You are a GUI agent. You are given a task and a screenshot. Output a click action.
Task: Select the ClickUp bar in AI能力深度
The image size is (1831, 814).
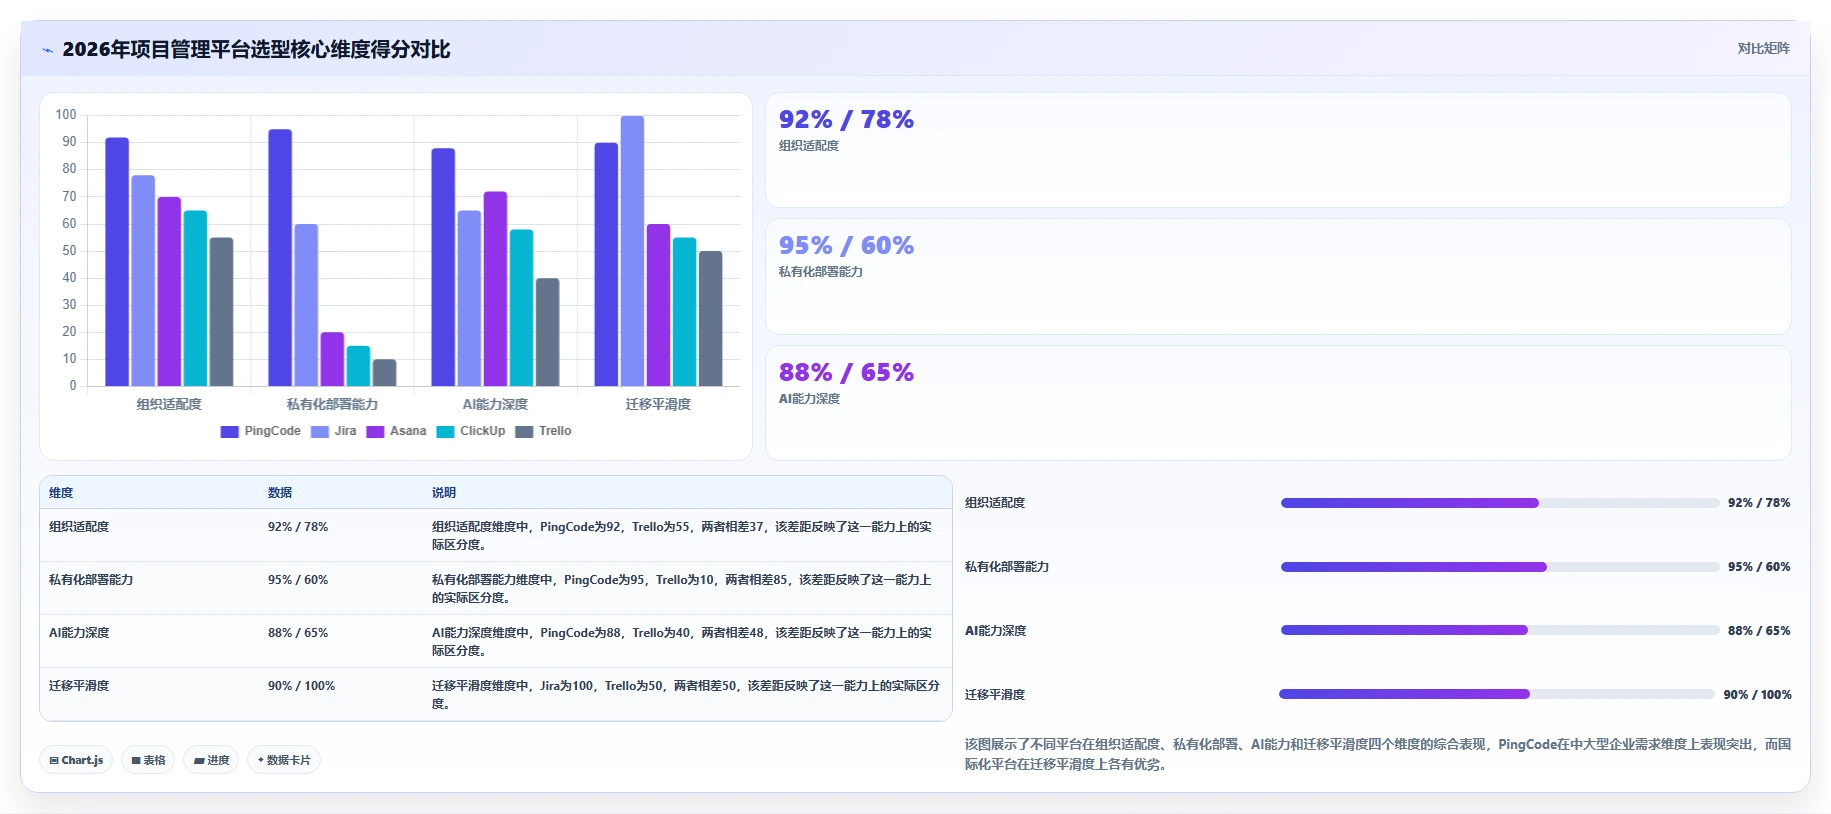tap(521, 308)
